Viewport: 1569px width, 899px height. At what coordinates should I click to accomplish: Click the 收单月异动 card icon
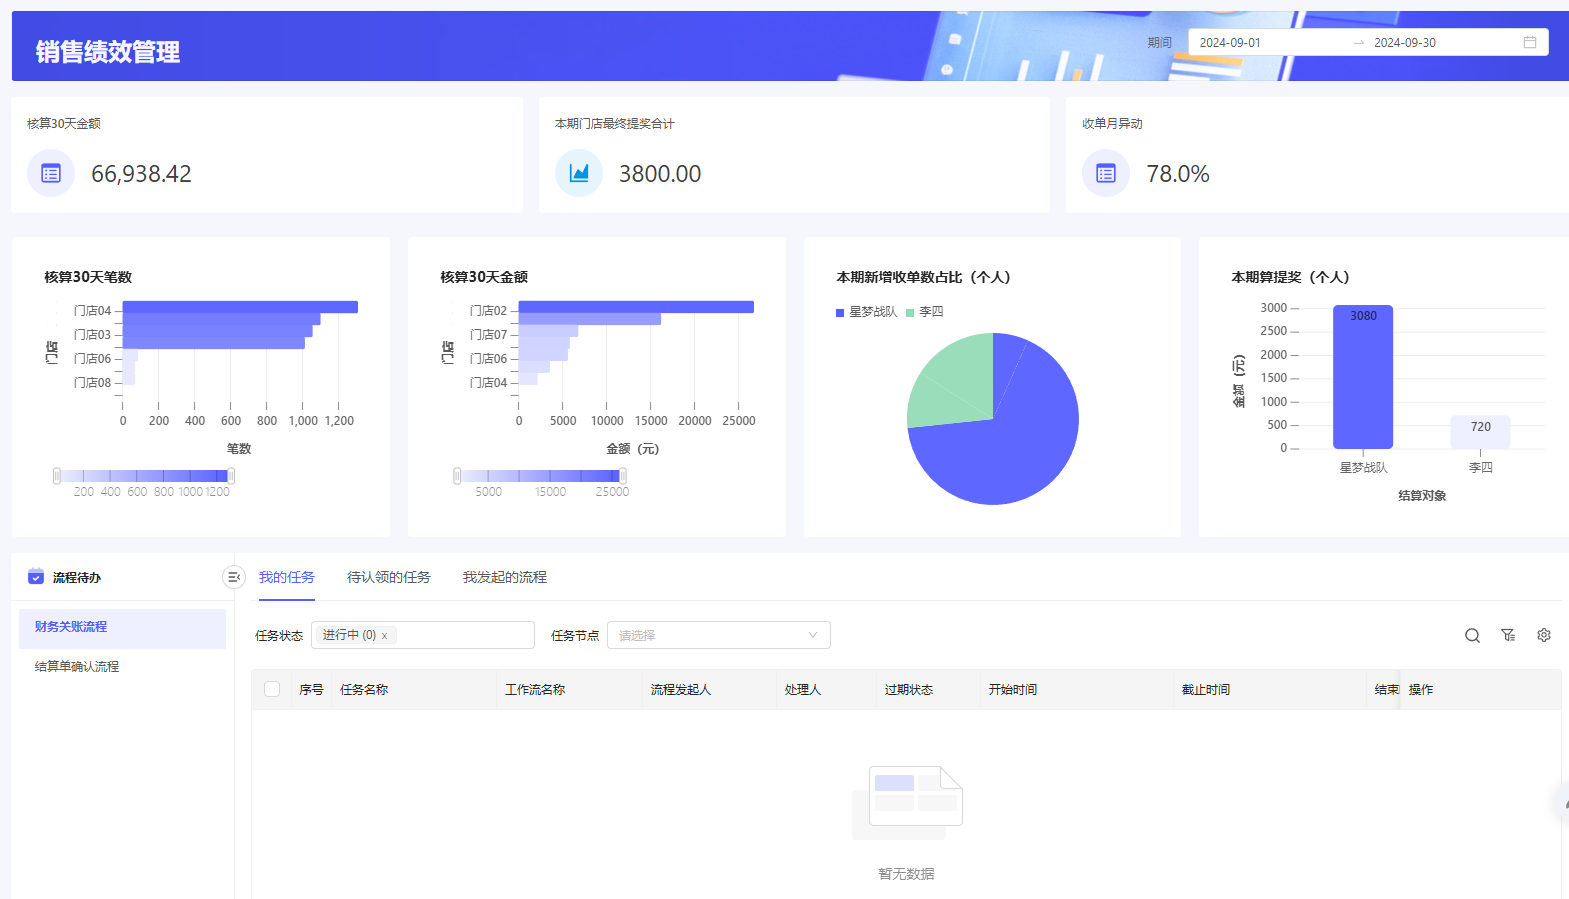tap(1106, 173)
